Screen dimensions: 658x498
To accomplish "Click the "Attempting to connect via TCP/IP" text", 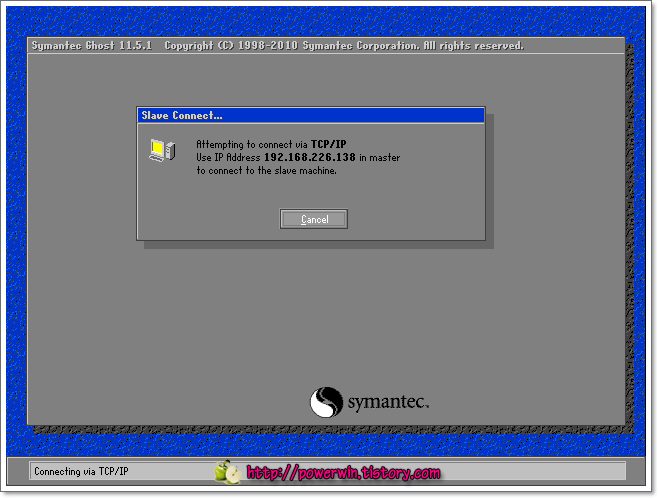I will coord(271,144).
